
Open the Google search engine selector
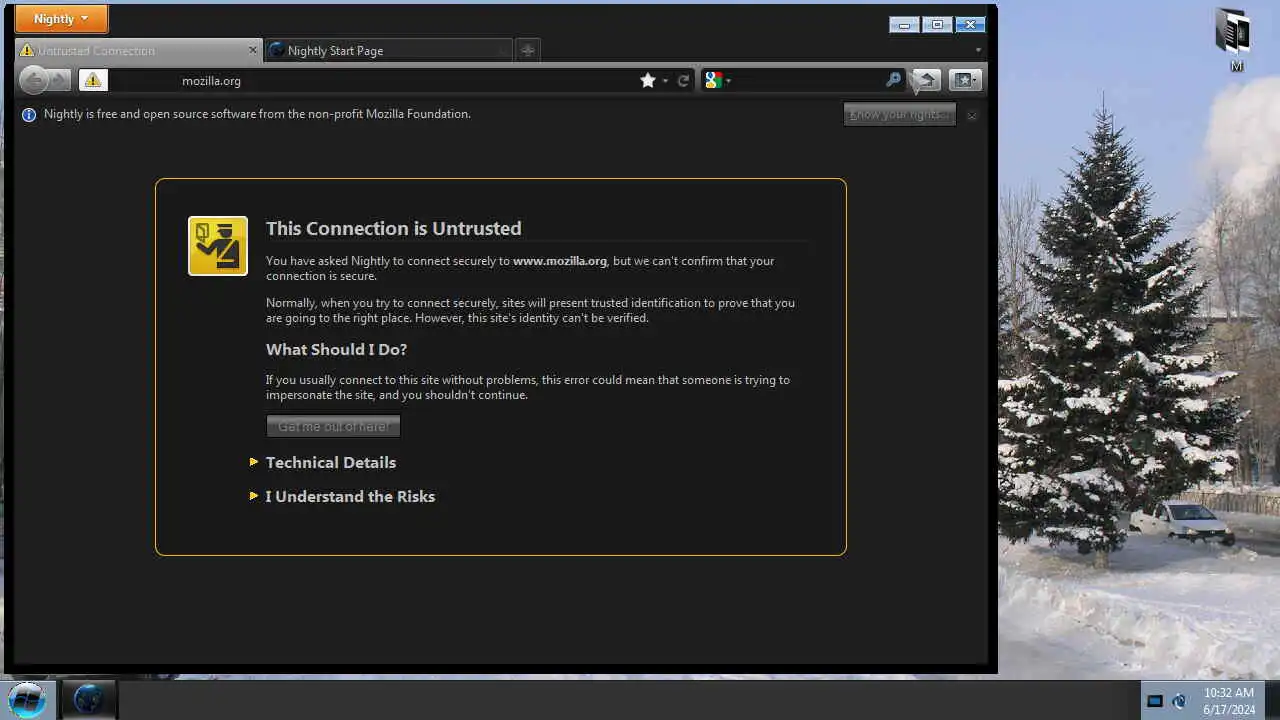[x=717, y=80]
